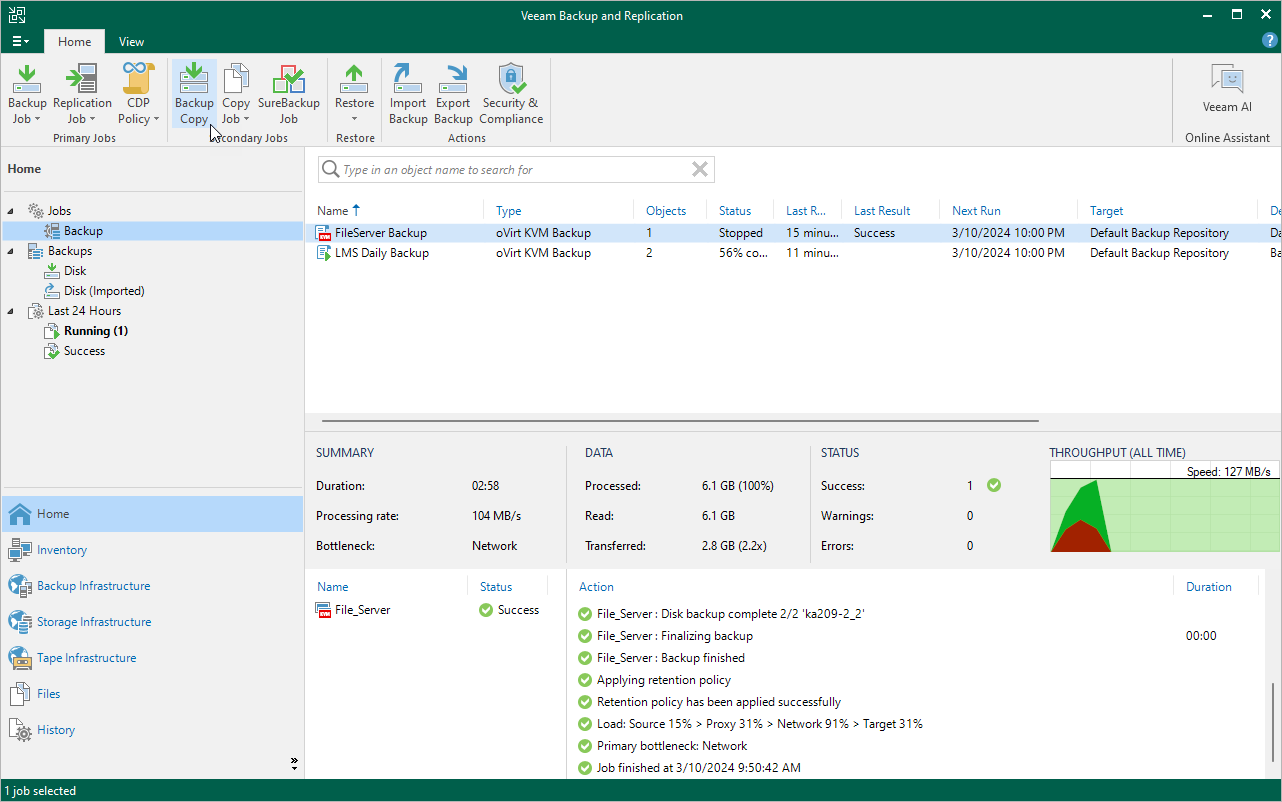Select the LMS Daily Backup job row
This screenshot has height=802, width=1282.
click(x=381, y=253)
